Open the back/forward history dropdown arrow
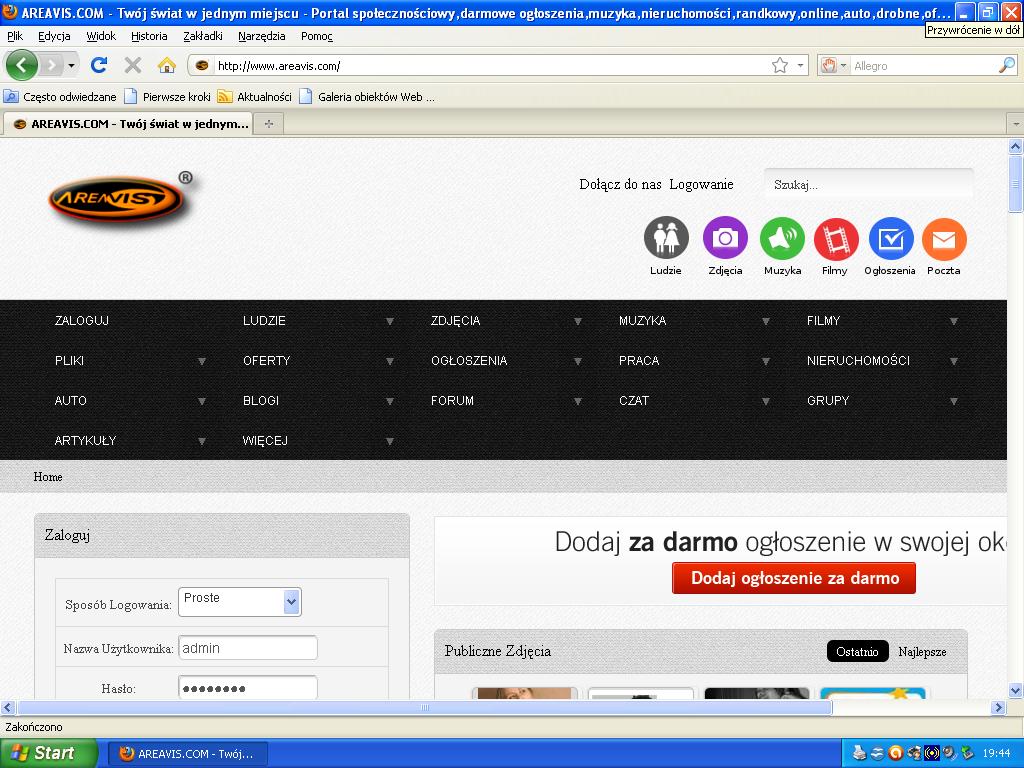 (71, 65)
